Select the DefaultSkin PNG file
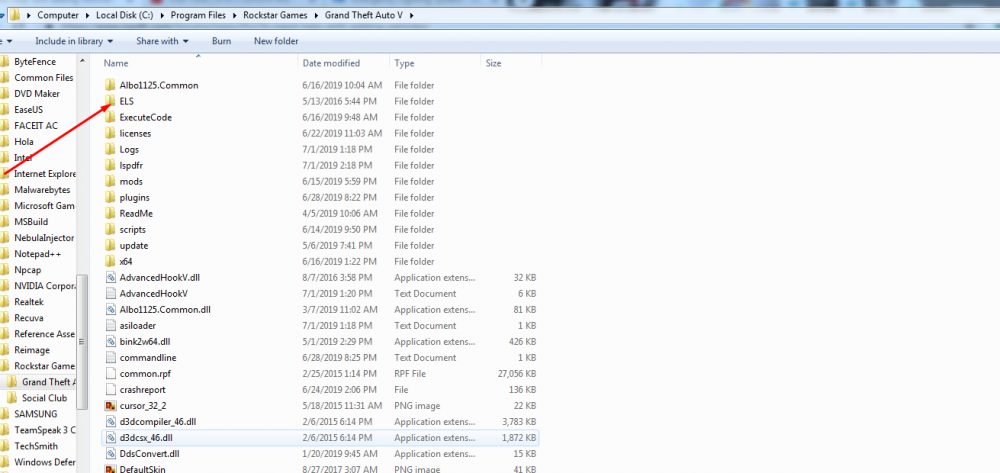Screen dimensions: 1000x473 (x=142, y=469)
